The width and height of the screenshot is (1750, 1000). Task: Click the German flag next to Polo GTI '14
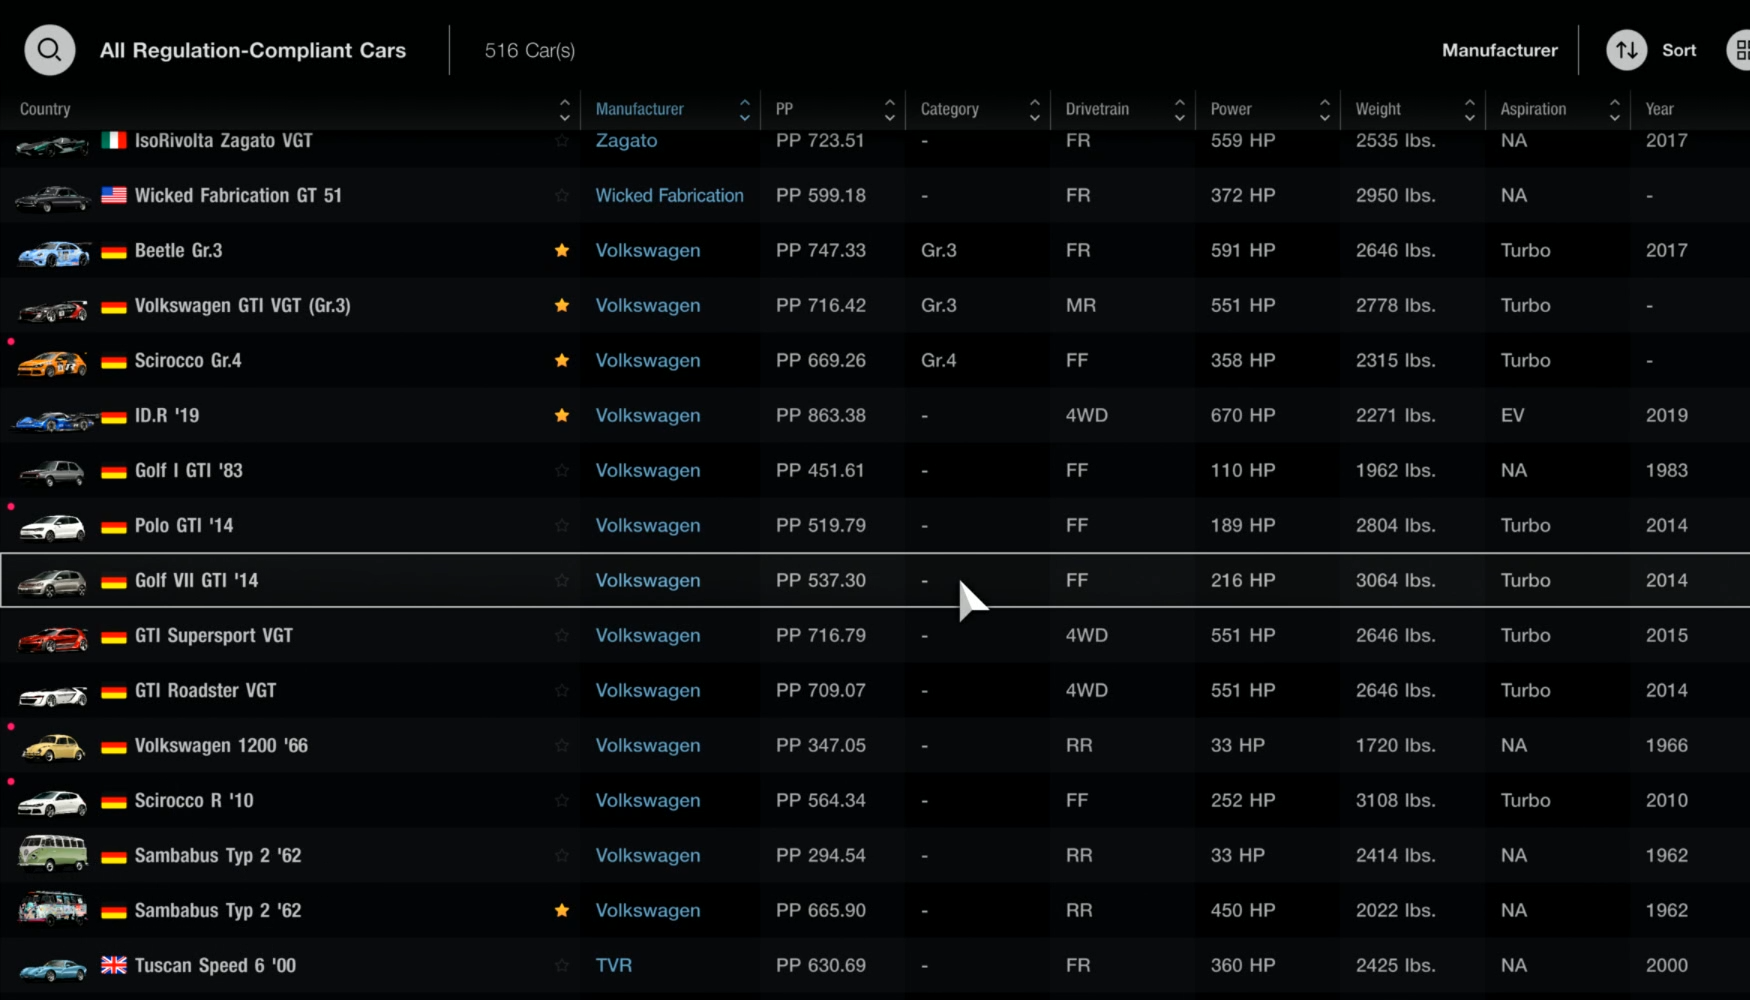coord(114,526)
